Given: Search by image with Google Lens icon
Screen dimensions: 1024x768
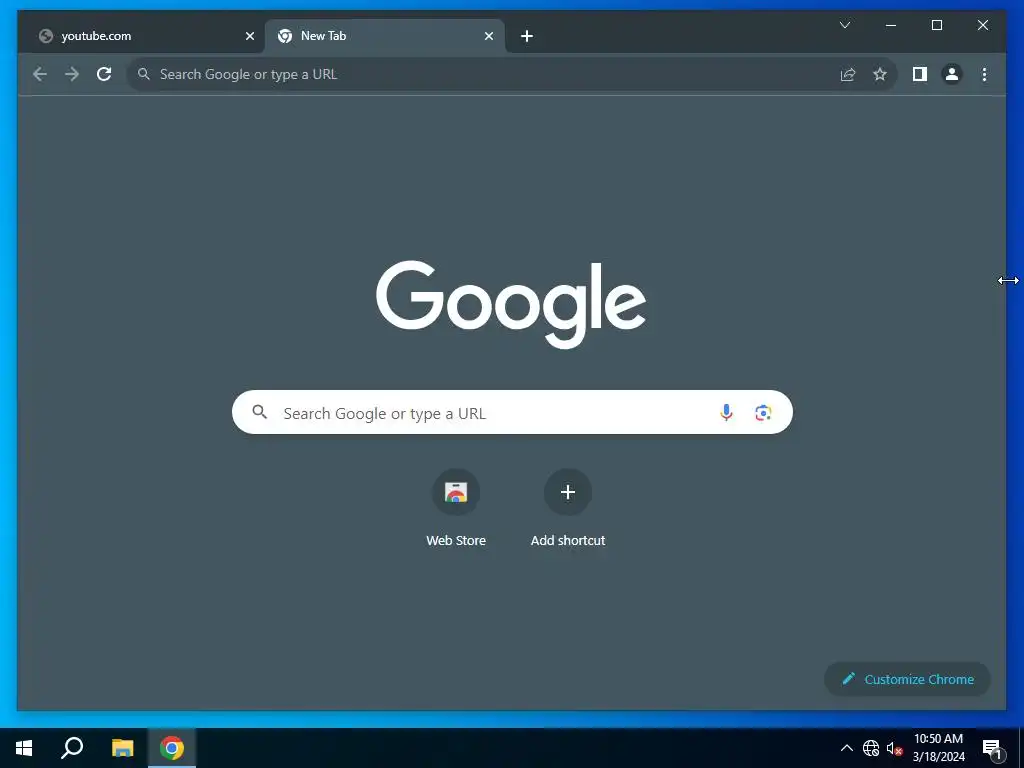Looking at the screenshot, I should 763,412.
